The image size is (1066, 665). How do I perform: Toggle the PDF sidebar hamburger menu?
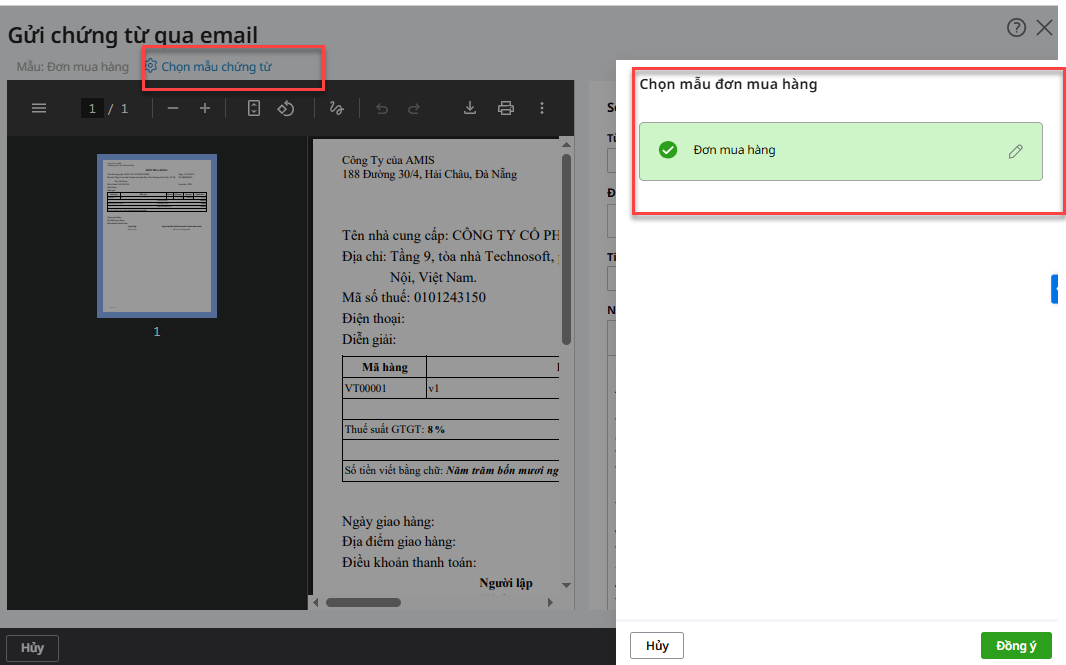[39, 108]
